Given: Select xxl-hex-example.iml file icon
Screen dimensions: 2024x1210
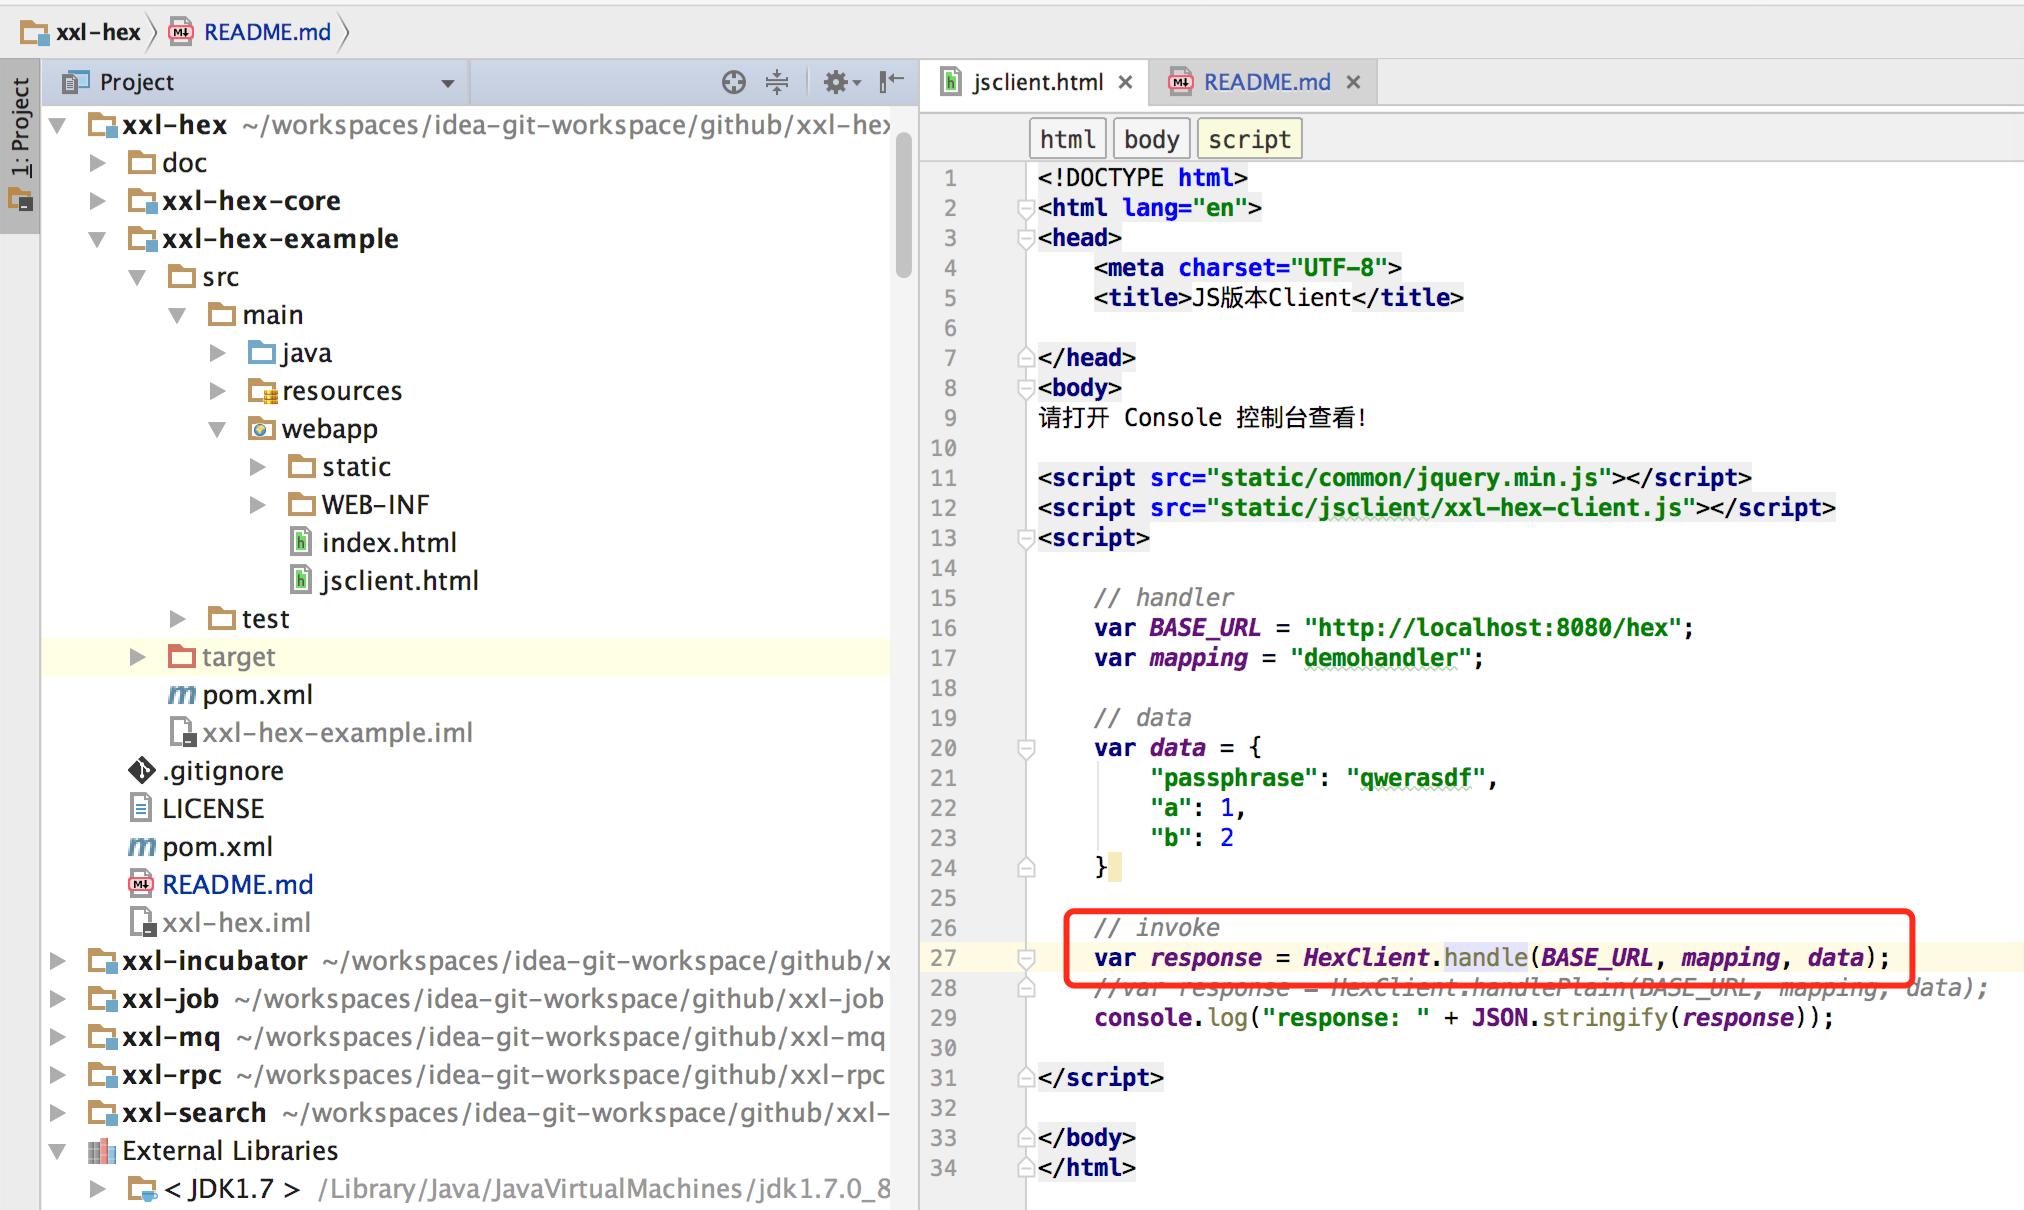Looking at the screenshot, I should (x=182, y=733).
